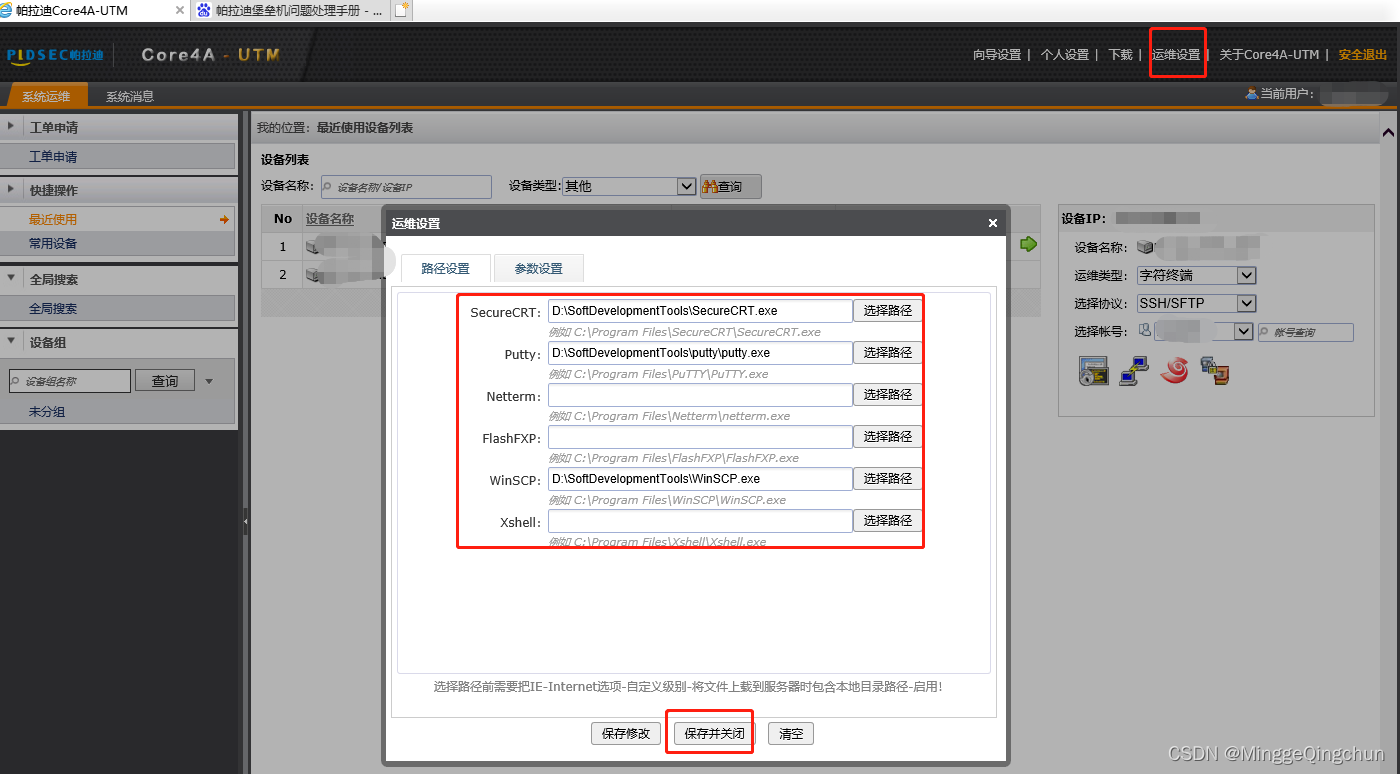Open 下载 in the top menu
The image size is (1400, 774).
pos(1120,55)
